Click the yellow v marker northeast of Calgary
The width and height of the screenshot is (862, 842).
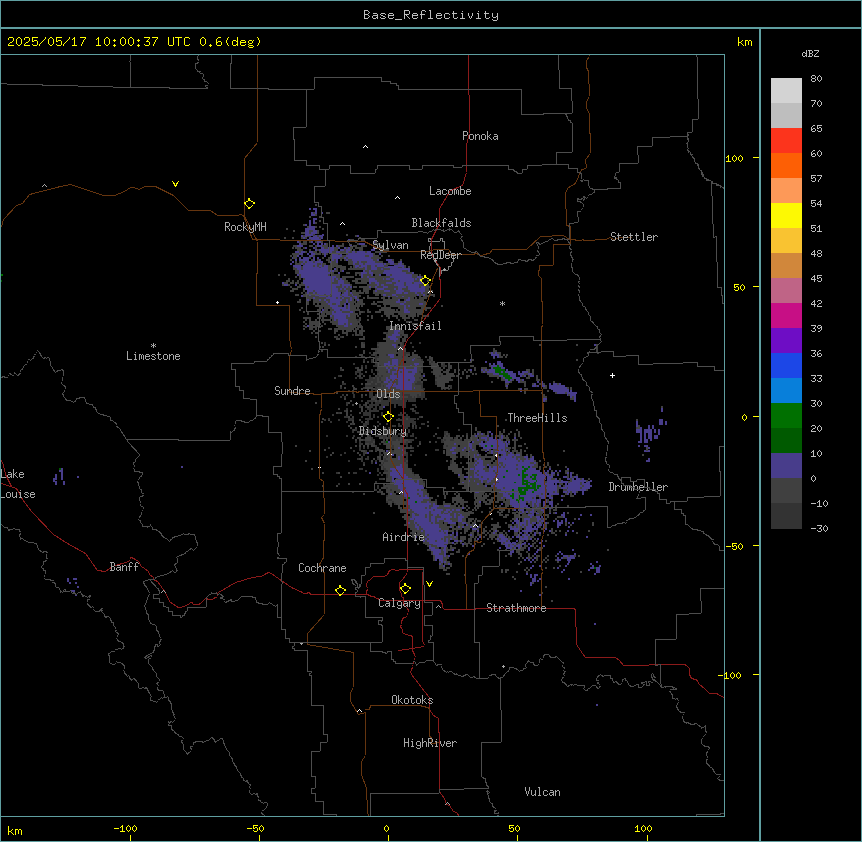[x=429, y=584]
